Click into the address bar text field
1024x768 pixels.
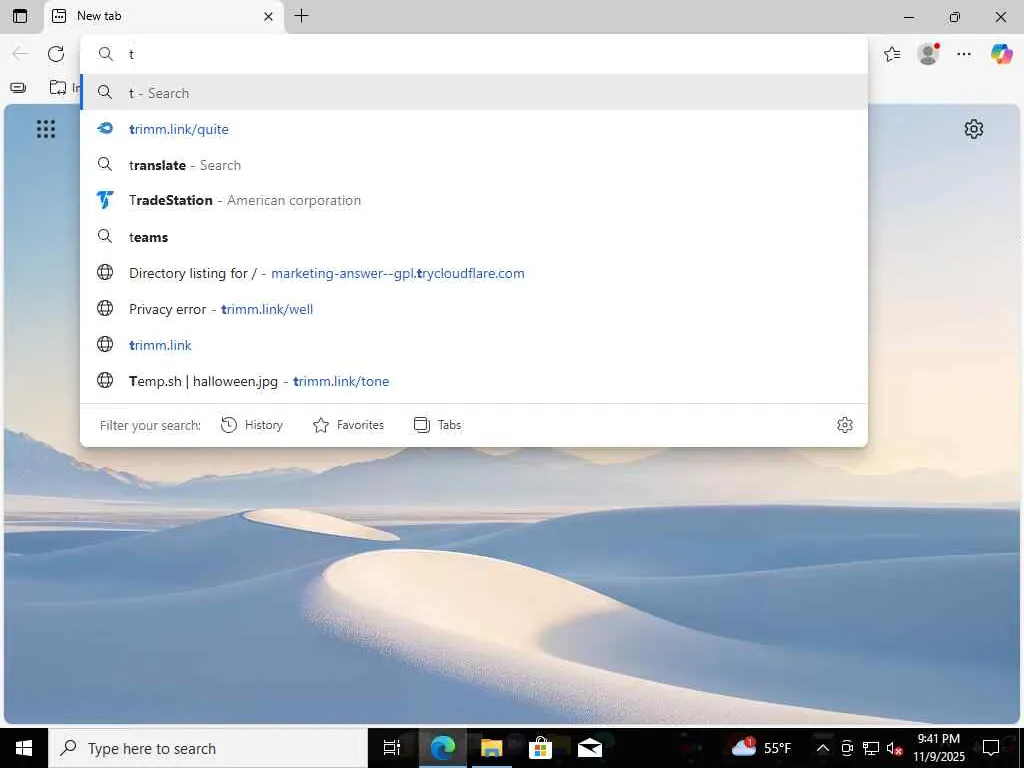point(474,54)
